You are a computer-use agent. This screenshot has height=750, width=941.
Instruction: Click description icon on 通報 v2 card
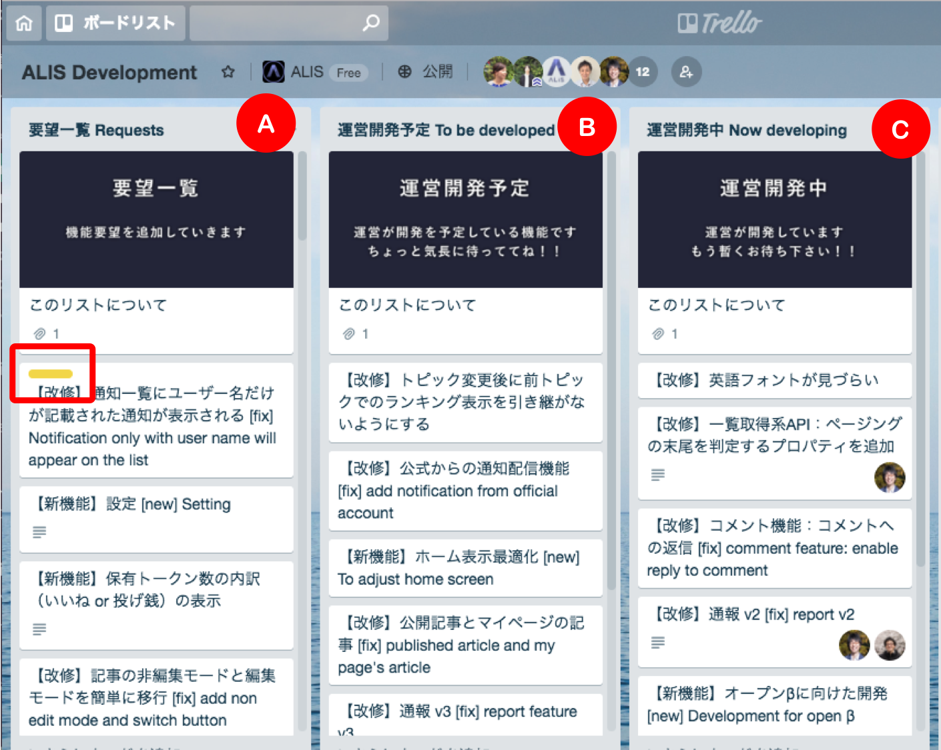click(657, 641)
